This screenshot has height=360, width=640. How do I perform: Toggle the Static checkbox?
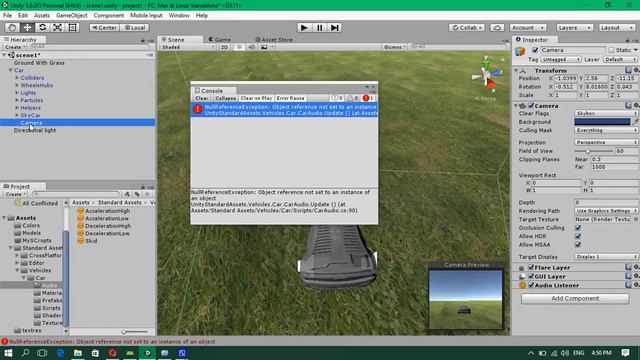[611, 50]
